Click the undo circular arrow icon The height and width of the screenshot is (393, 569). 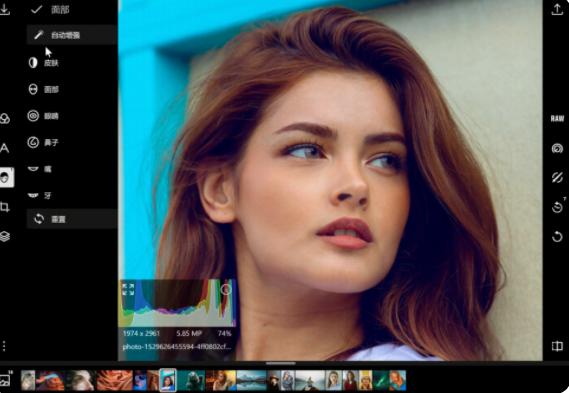point(557,237)
